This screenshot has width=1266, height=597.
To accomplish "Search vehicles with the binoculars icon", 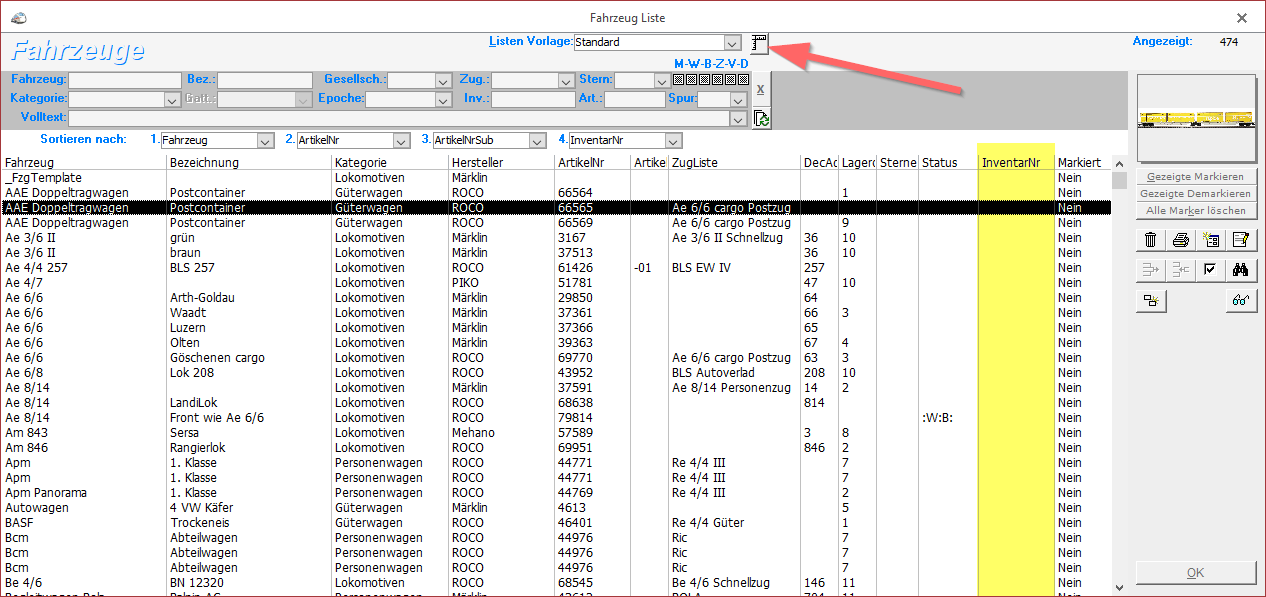I will (x=1241, y=270).
